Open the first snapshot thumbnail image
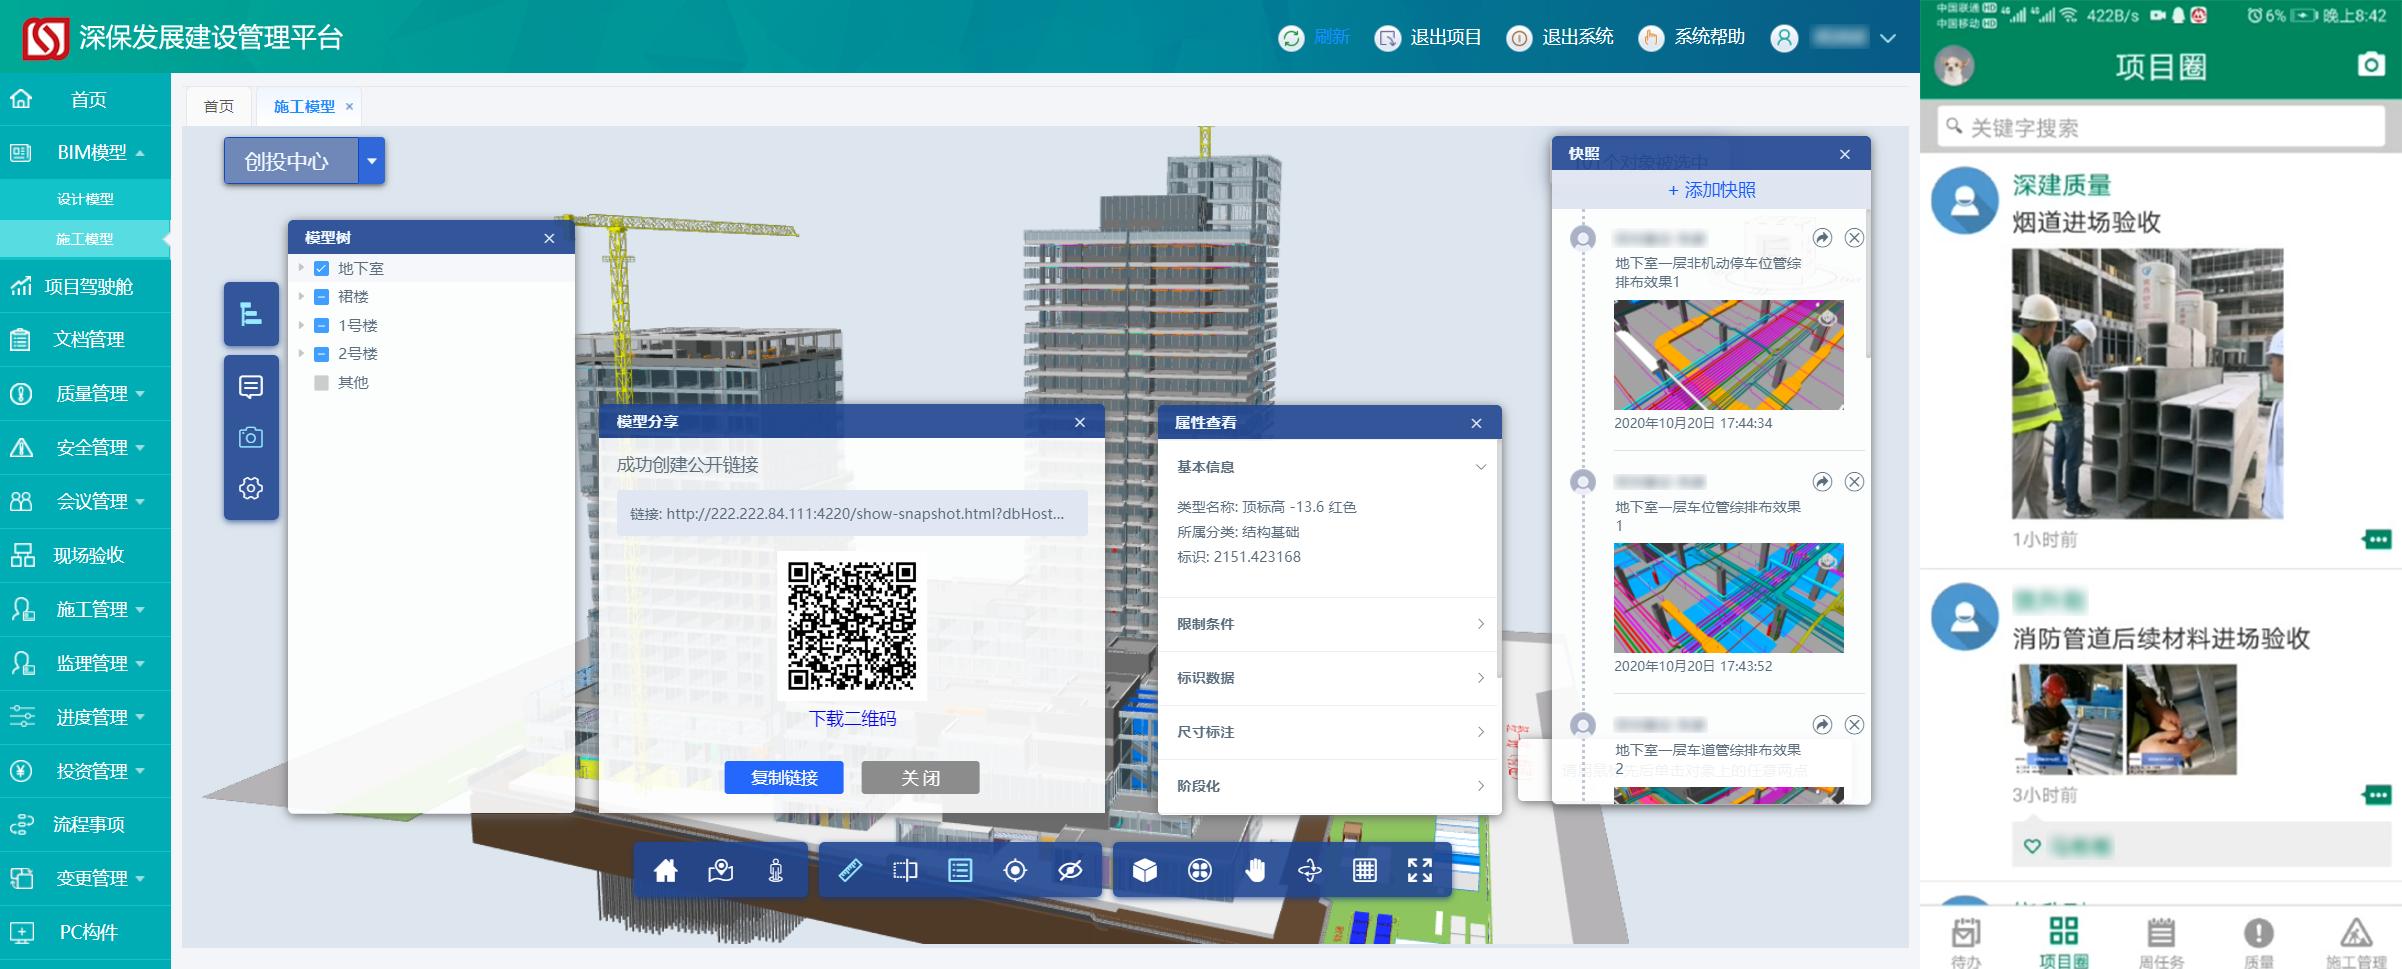 tap(1729, 355)
